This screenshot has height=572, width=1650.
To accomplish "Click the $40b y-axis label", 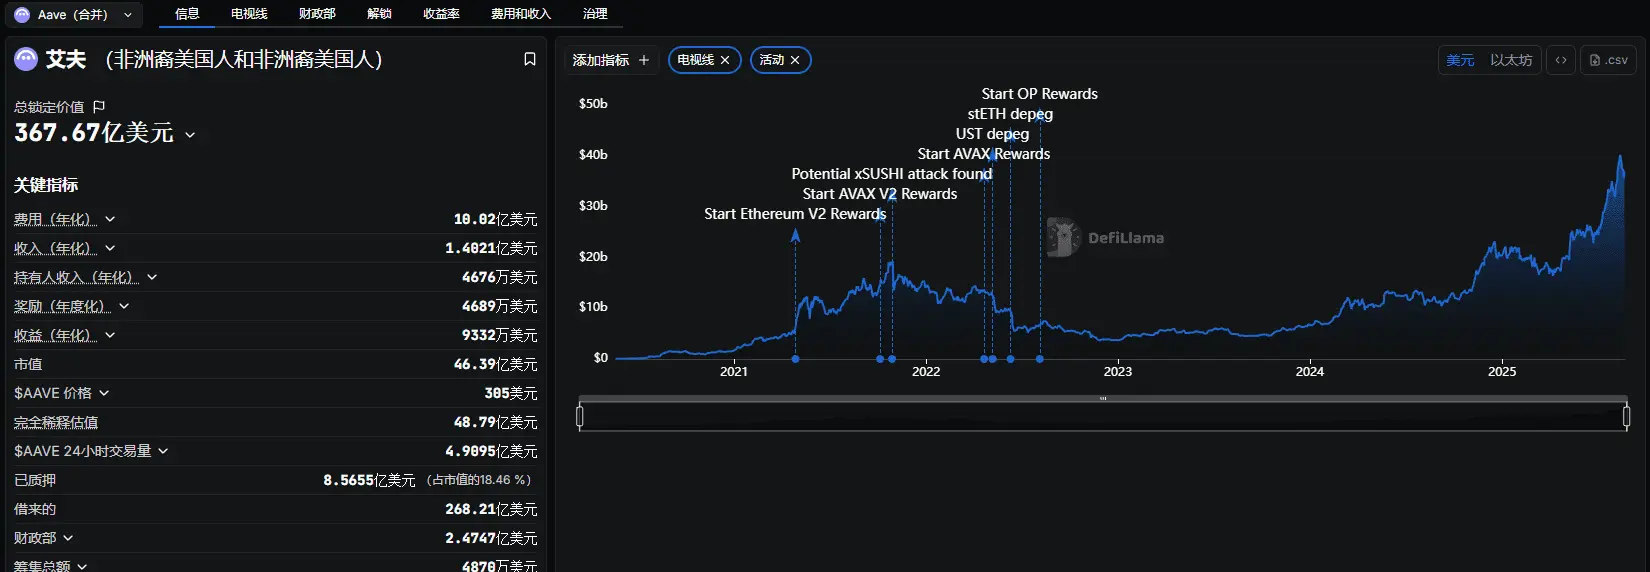I will coord(593,154).
